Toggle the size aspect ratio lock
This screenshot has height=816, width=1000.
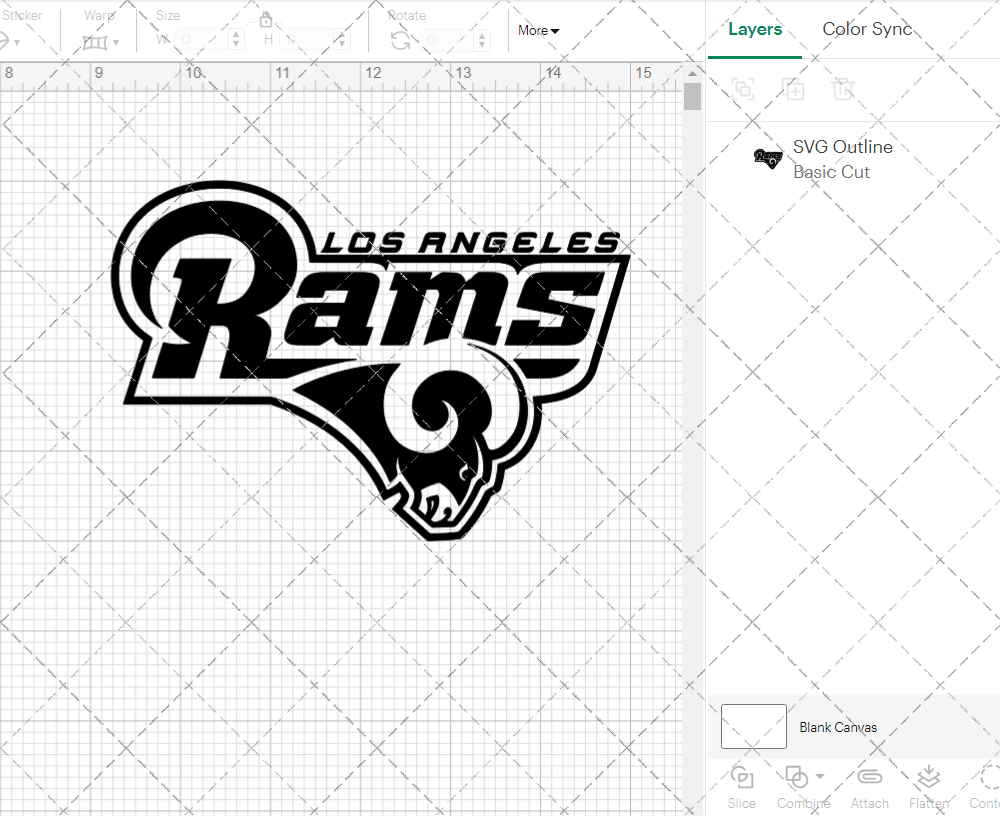266,20
